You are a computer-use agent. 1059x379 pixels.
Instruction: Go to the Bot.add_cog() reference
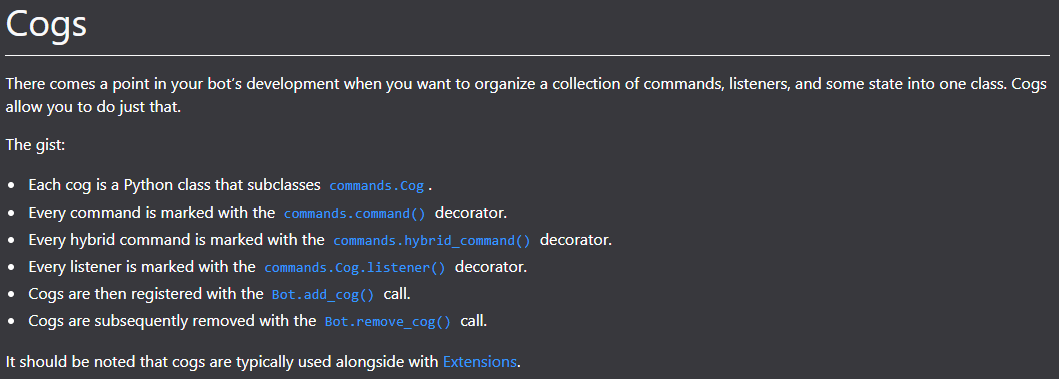tap(323, 295)
